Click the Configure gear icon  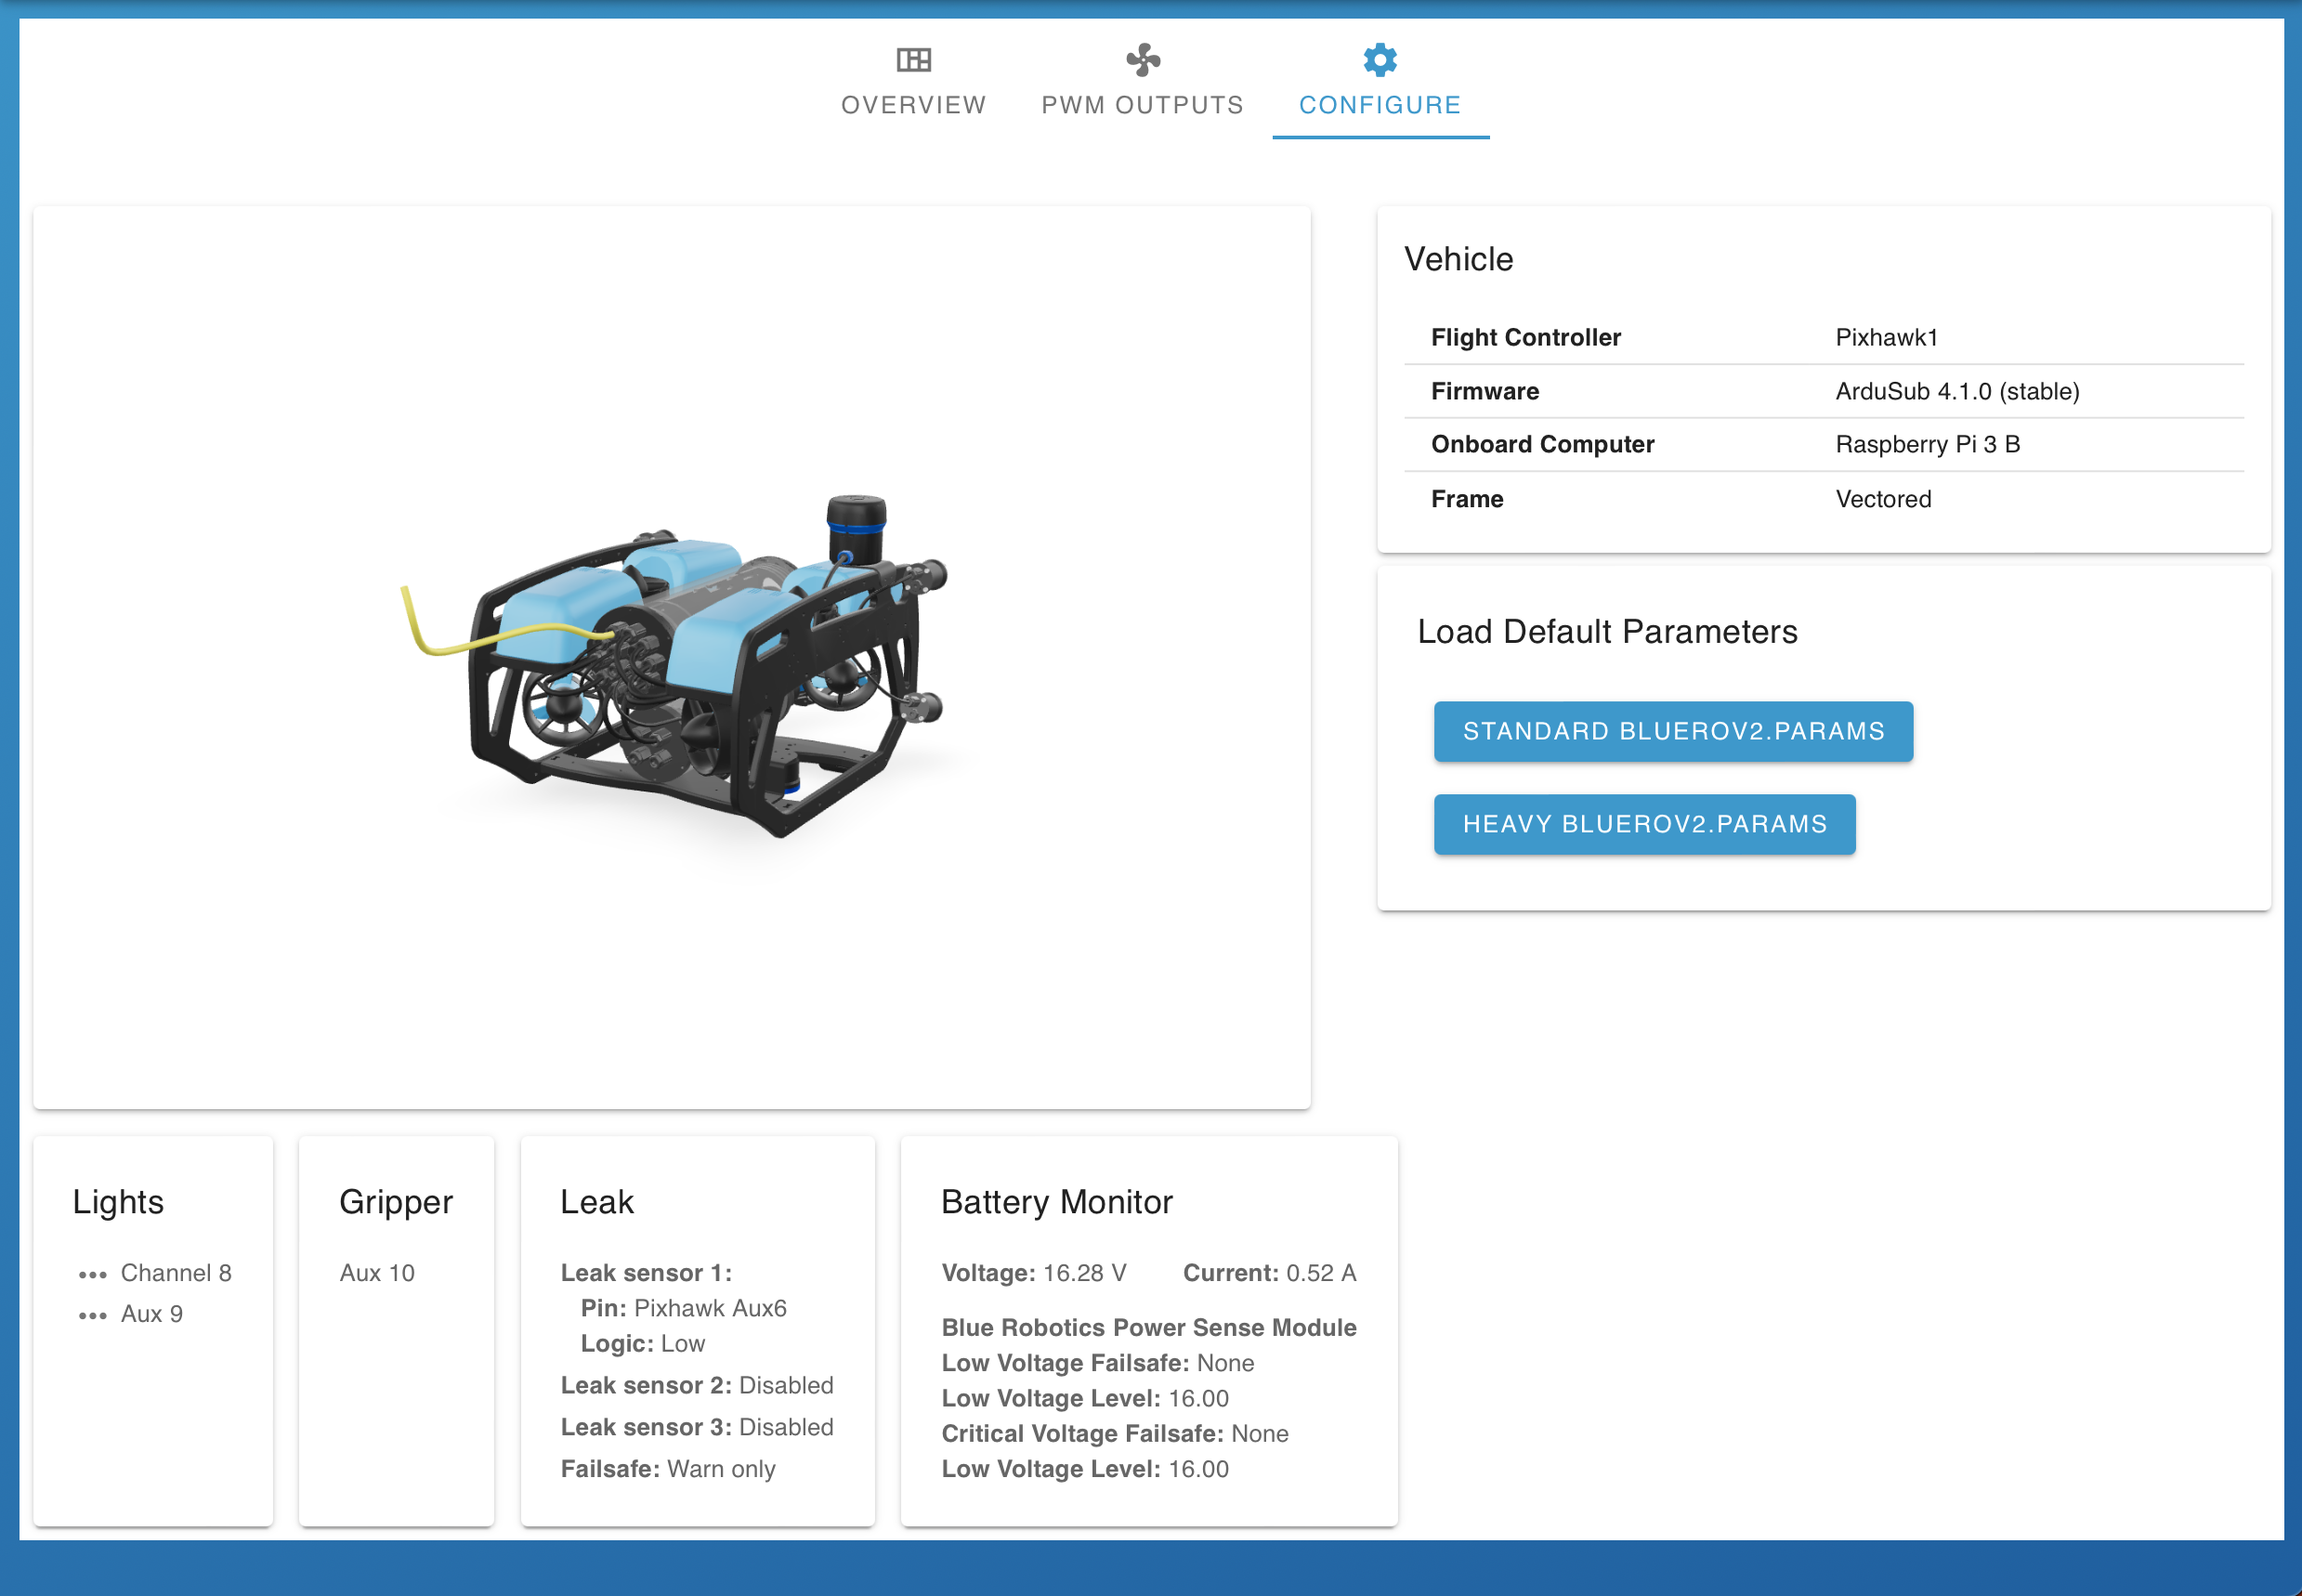coord(1380,60)
